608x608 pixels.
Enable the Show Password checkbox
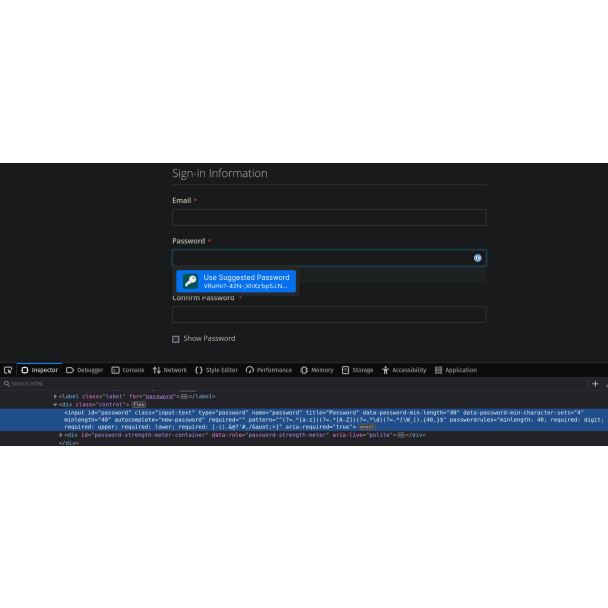click(x=176, y=339)
